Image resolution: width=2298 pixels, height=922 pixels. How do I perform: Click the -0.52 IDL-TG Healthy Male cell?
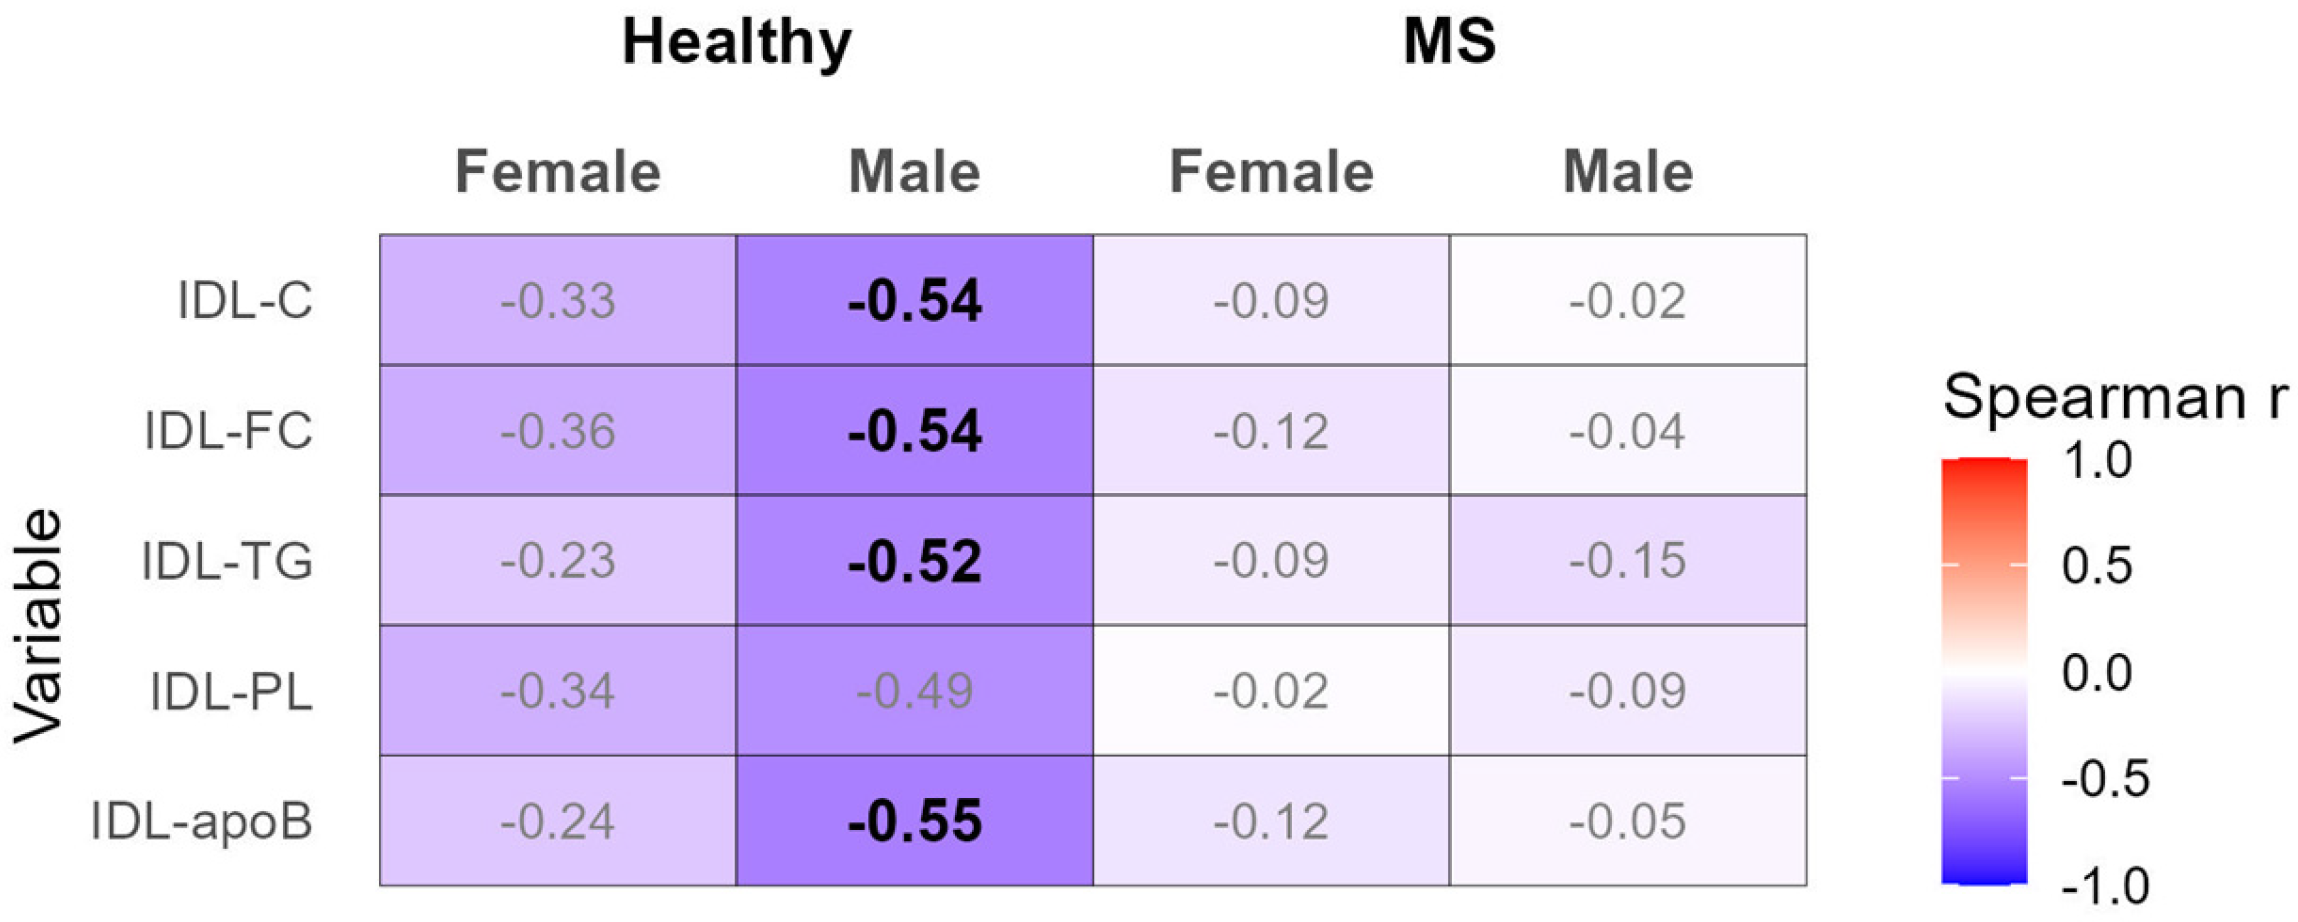tap(914, 560)
